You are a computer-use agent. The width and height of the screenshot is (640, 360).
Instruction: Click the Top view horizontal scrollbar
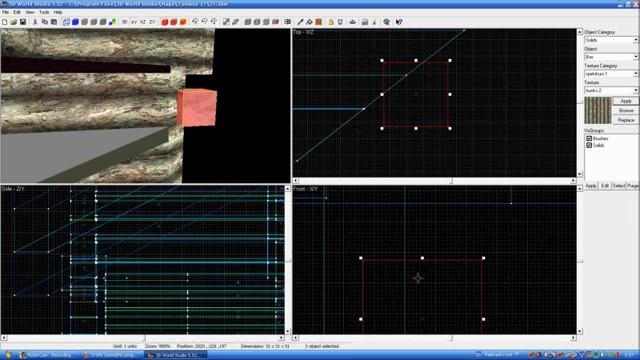pos(435,180)
